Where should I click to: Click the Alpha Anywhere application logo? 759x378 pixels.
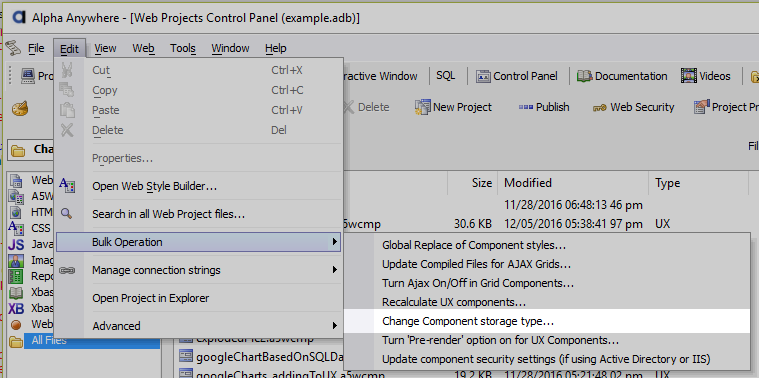pyautogui.click(x=18, y=17)
